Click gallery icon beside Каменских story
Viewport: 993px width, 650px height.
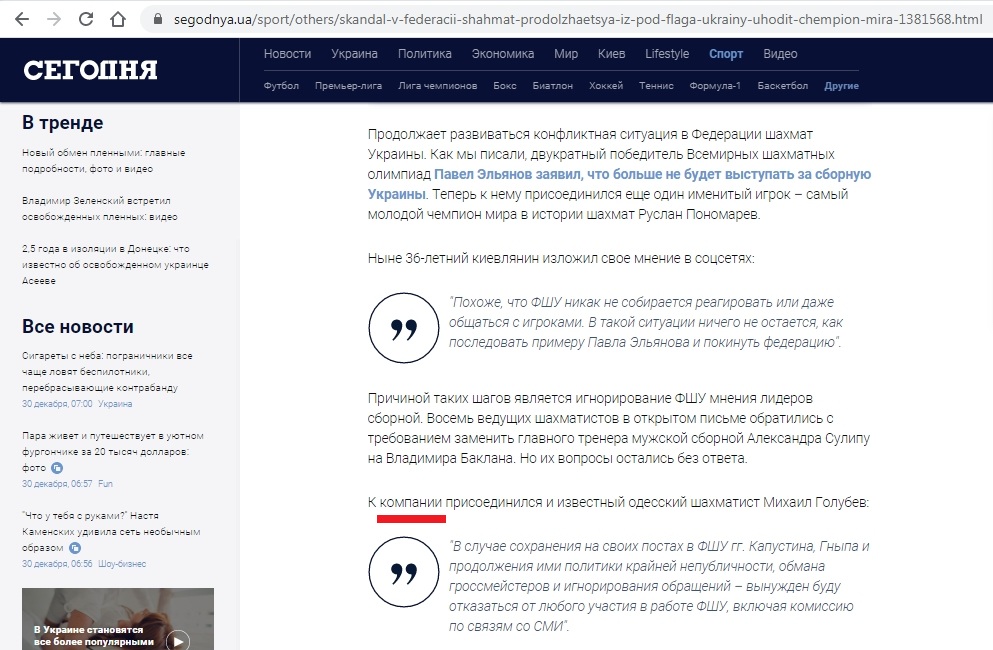(x=75, y=548)
